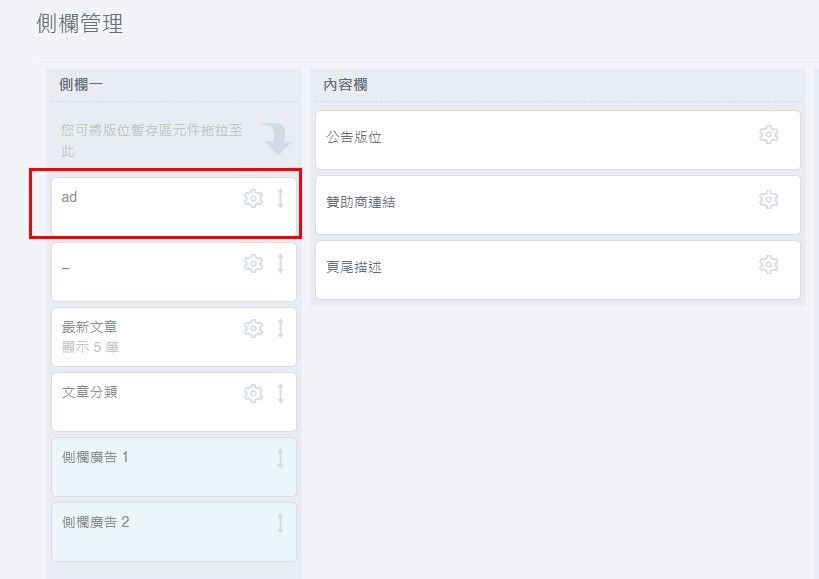Image resolution: width=819 pixels, height=579 pixels.
Task: Open gear settings for the dash widget
Action: [253, 264]
